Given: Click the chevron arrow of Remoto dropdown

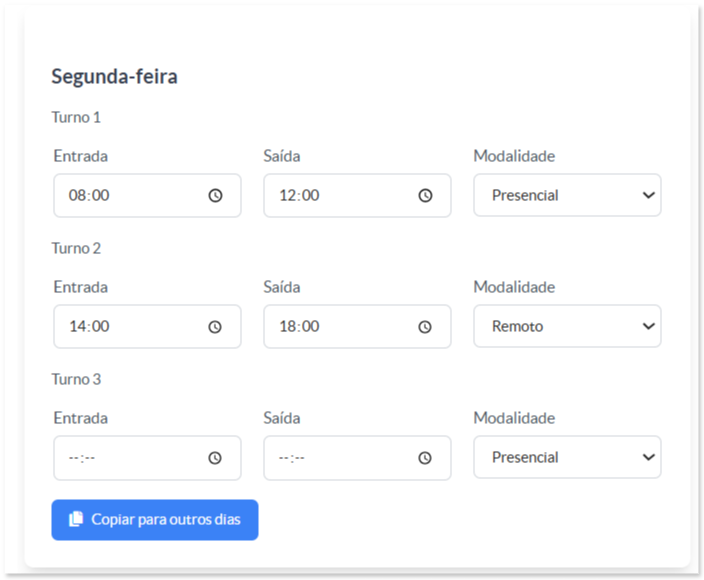Looking at the screenshot, I should (648, 326).
